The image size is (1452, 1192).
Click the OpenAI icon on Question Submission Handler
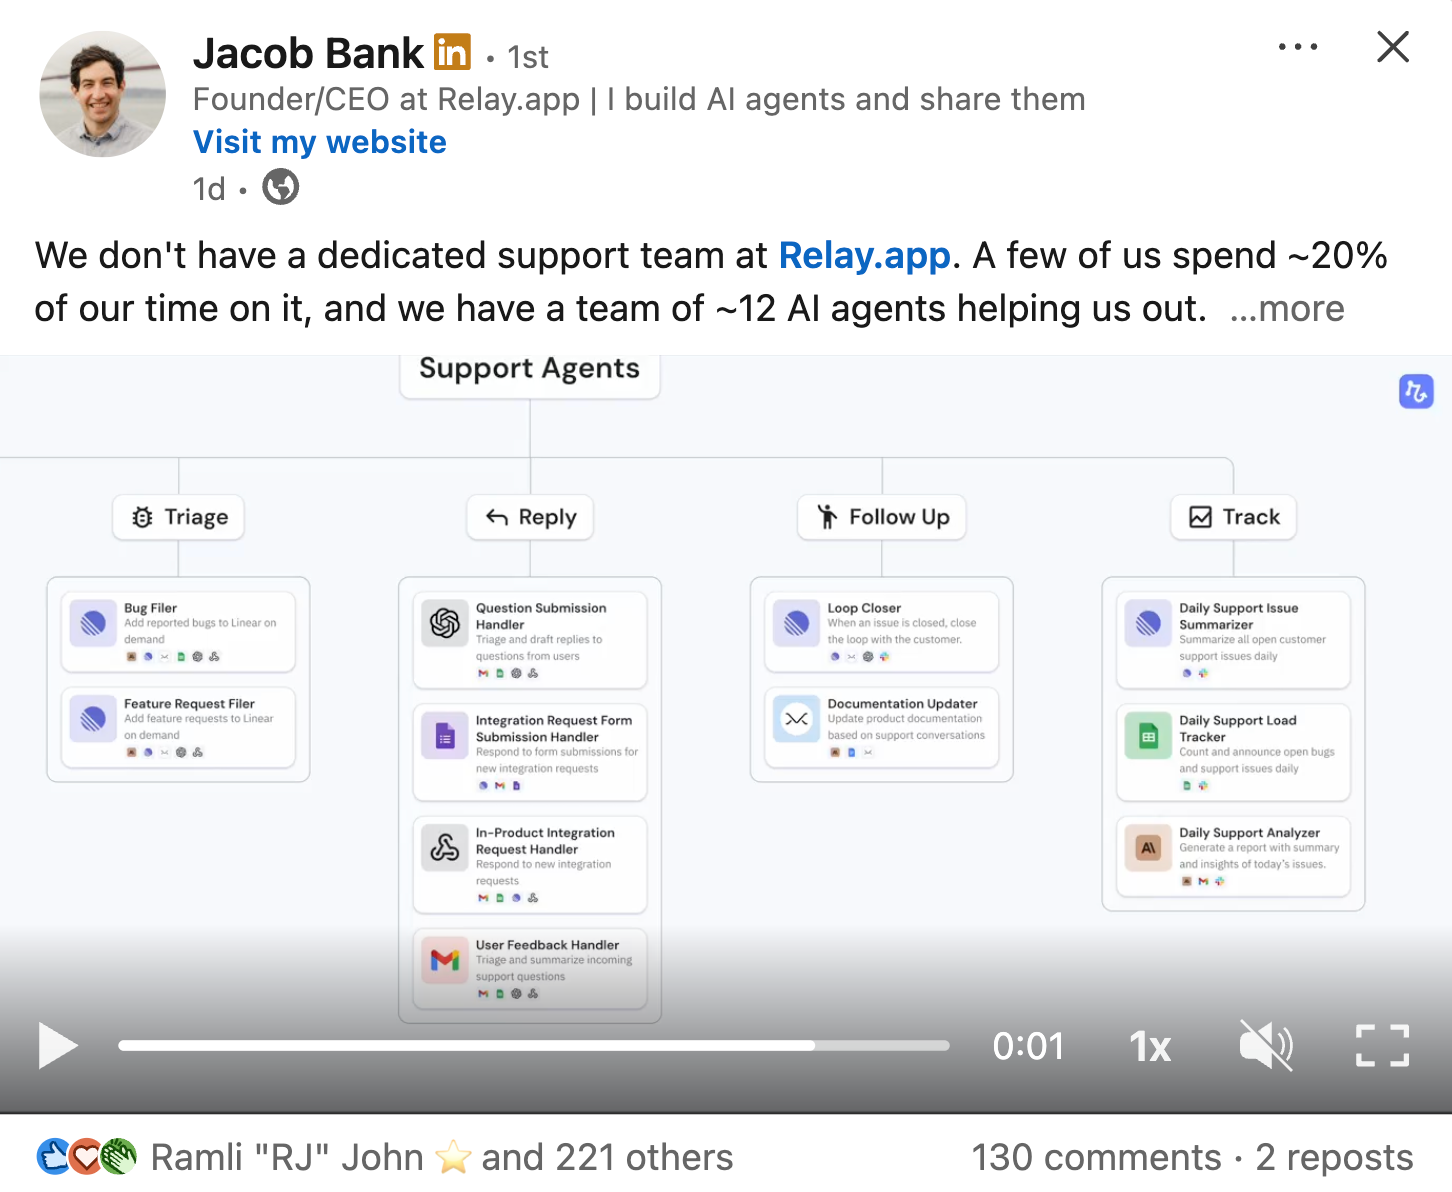coord(445,624)
